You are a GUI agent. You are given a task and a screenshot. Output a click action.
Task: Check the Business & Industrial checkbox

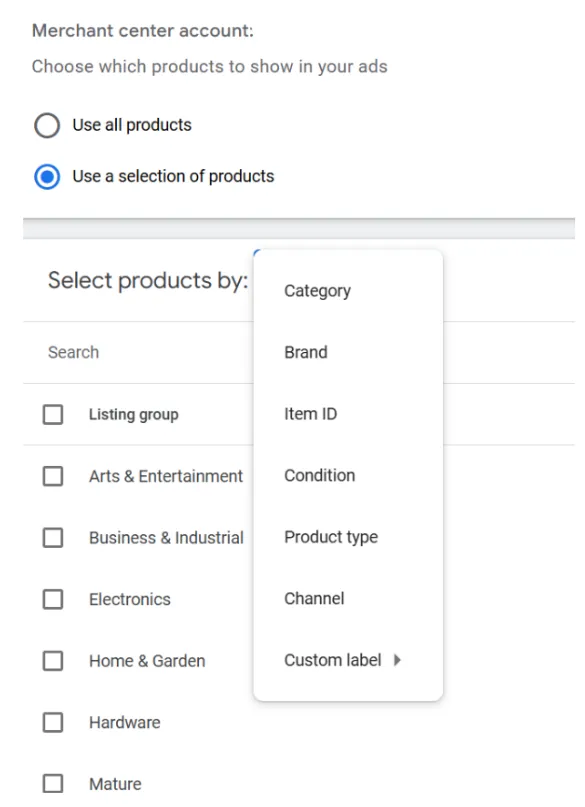(x=53, y=538)
